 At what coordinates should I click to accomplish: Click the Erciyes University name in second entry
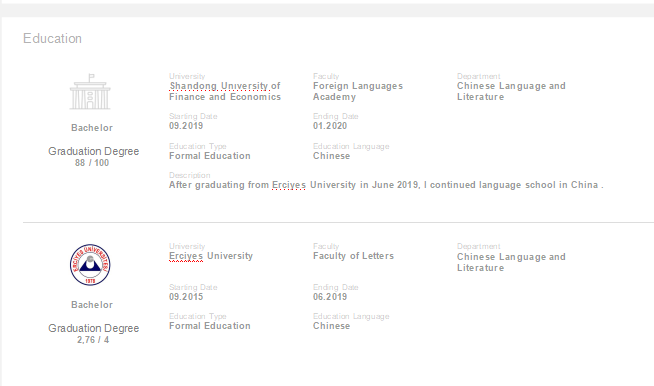[211, 256]
